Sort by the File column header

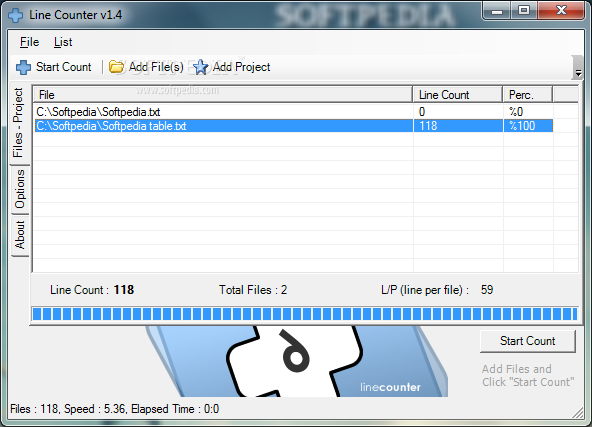coord(223,94)
